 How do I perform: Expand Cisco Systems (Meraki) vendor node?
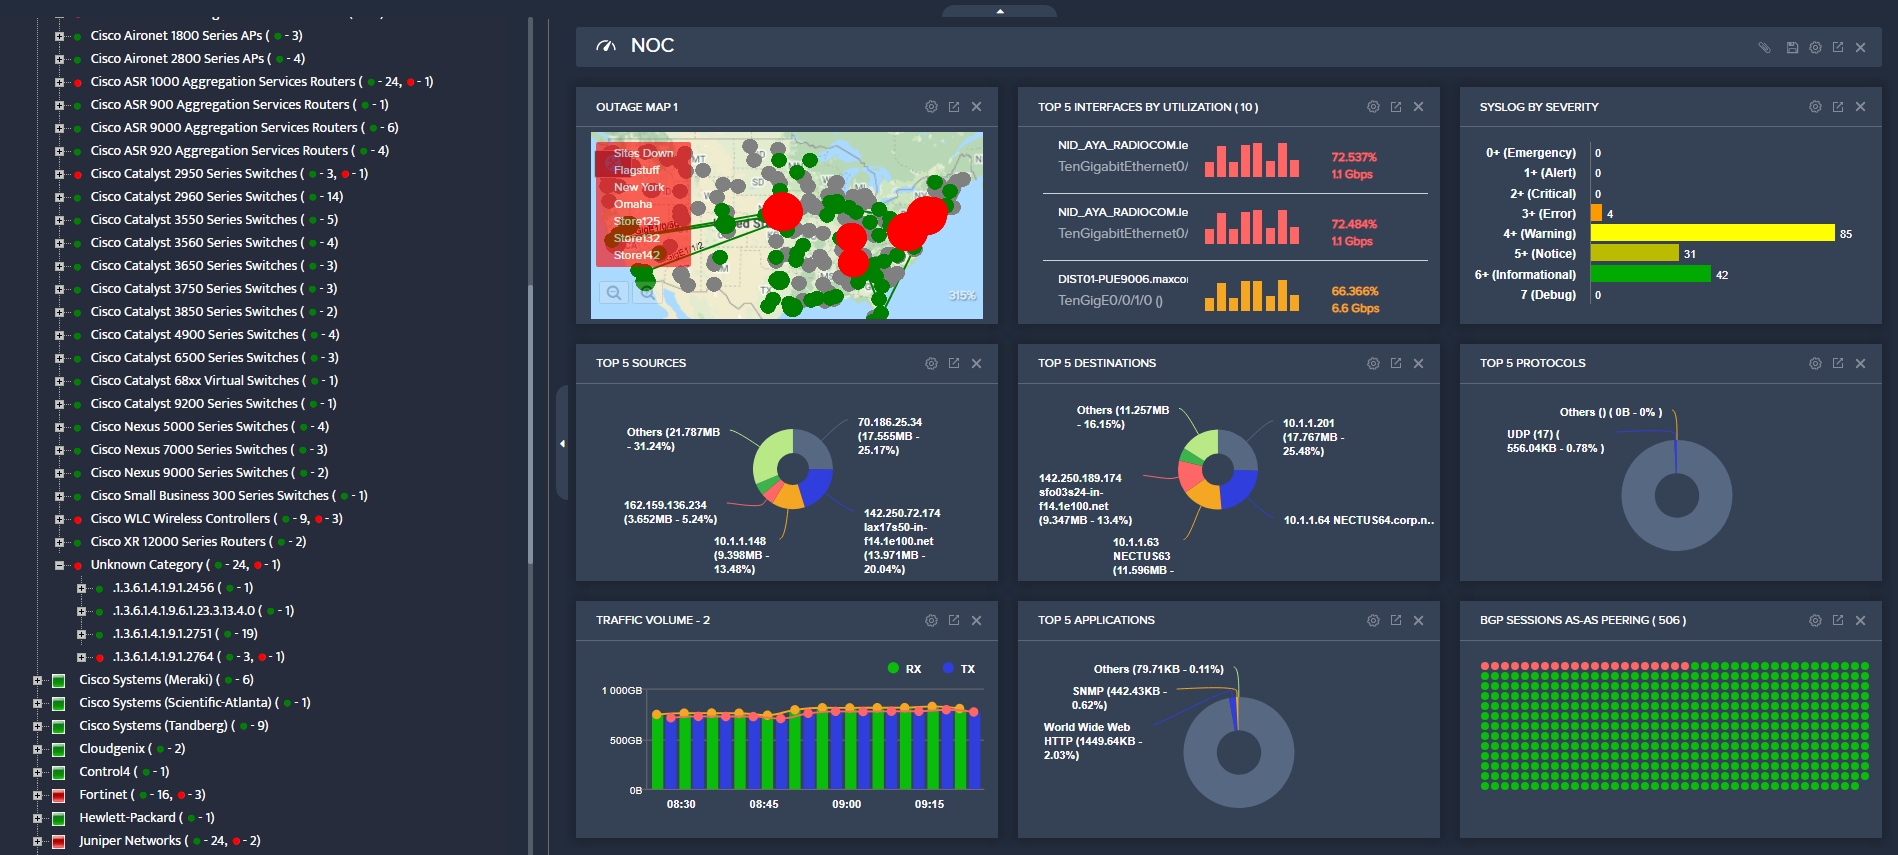pos(37,680)
